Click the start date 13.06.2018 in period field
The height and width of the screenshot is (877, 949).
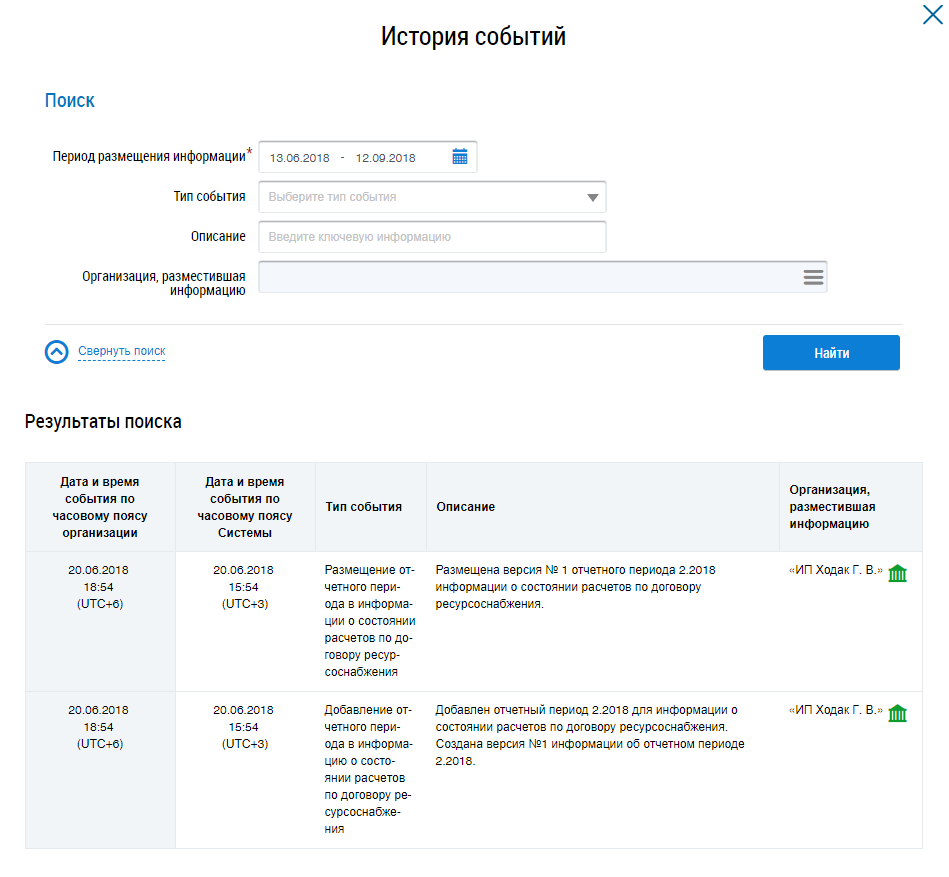[299, 158]
